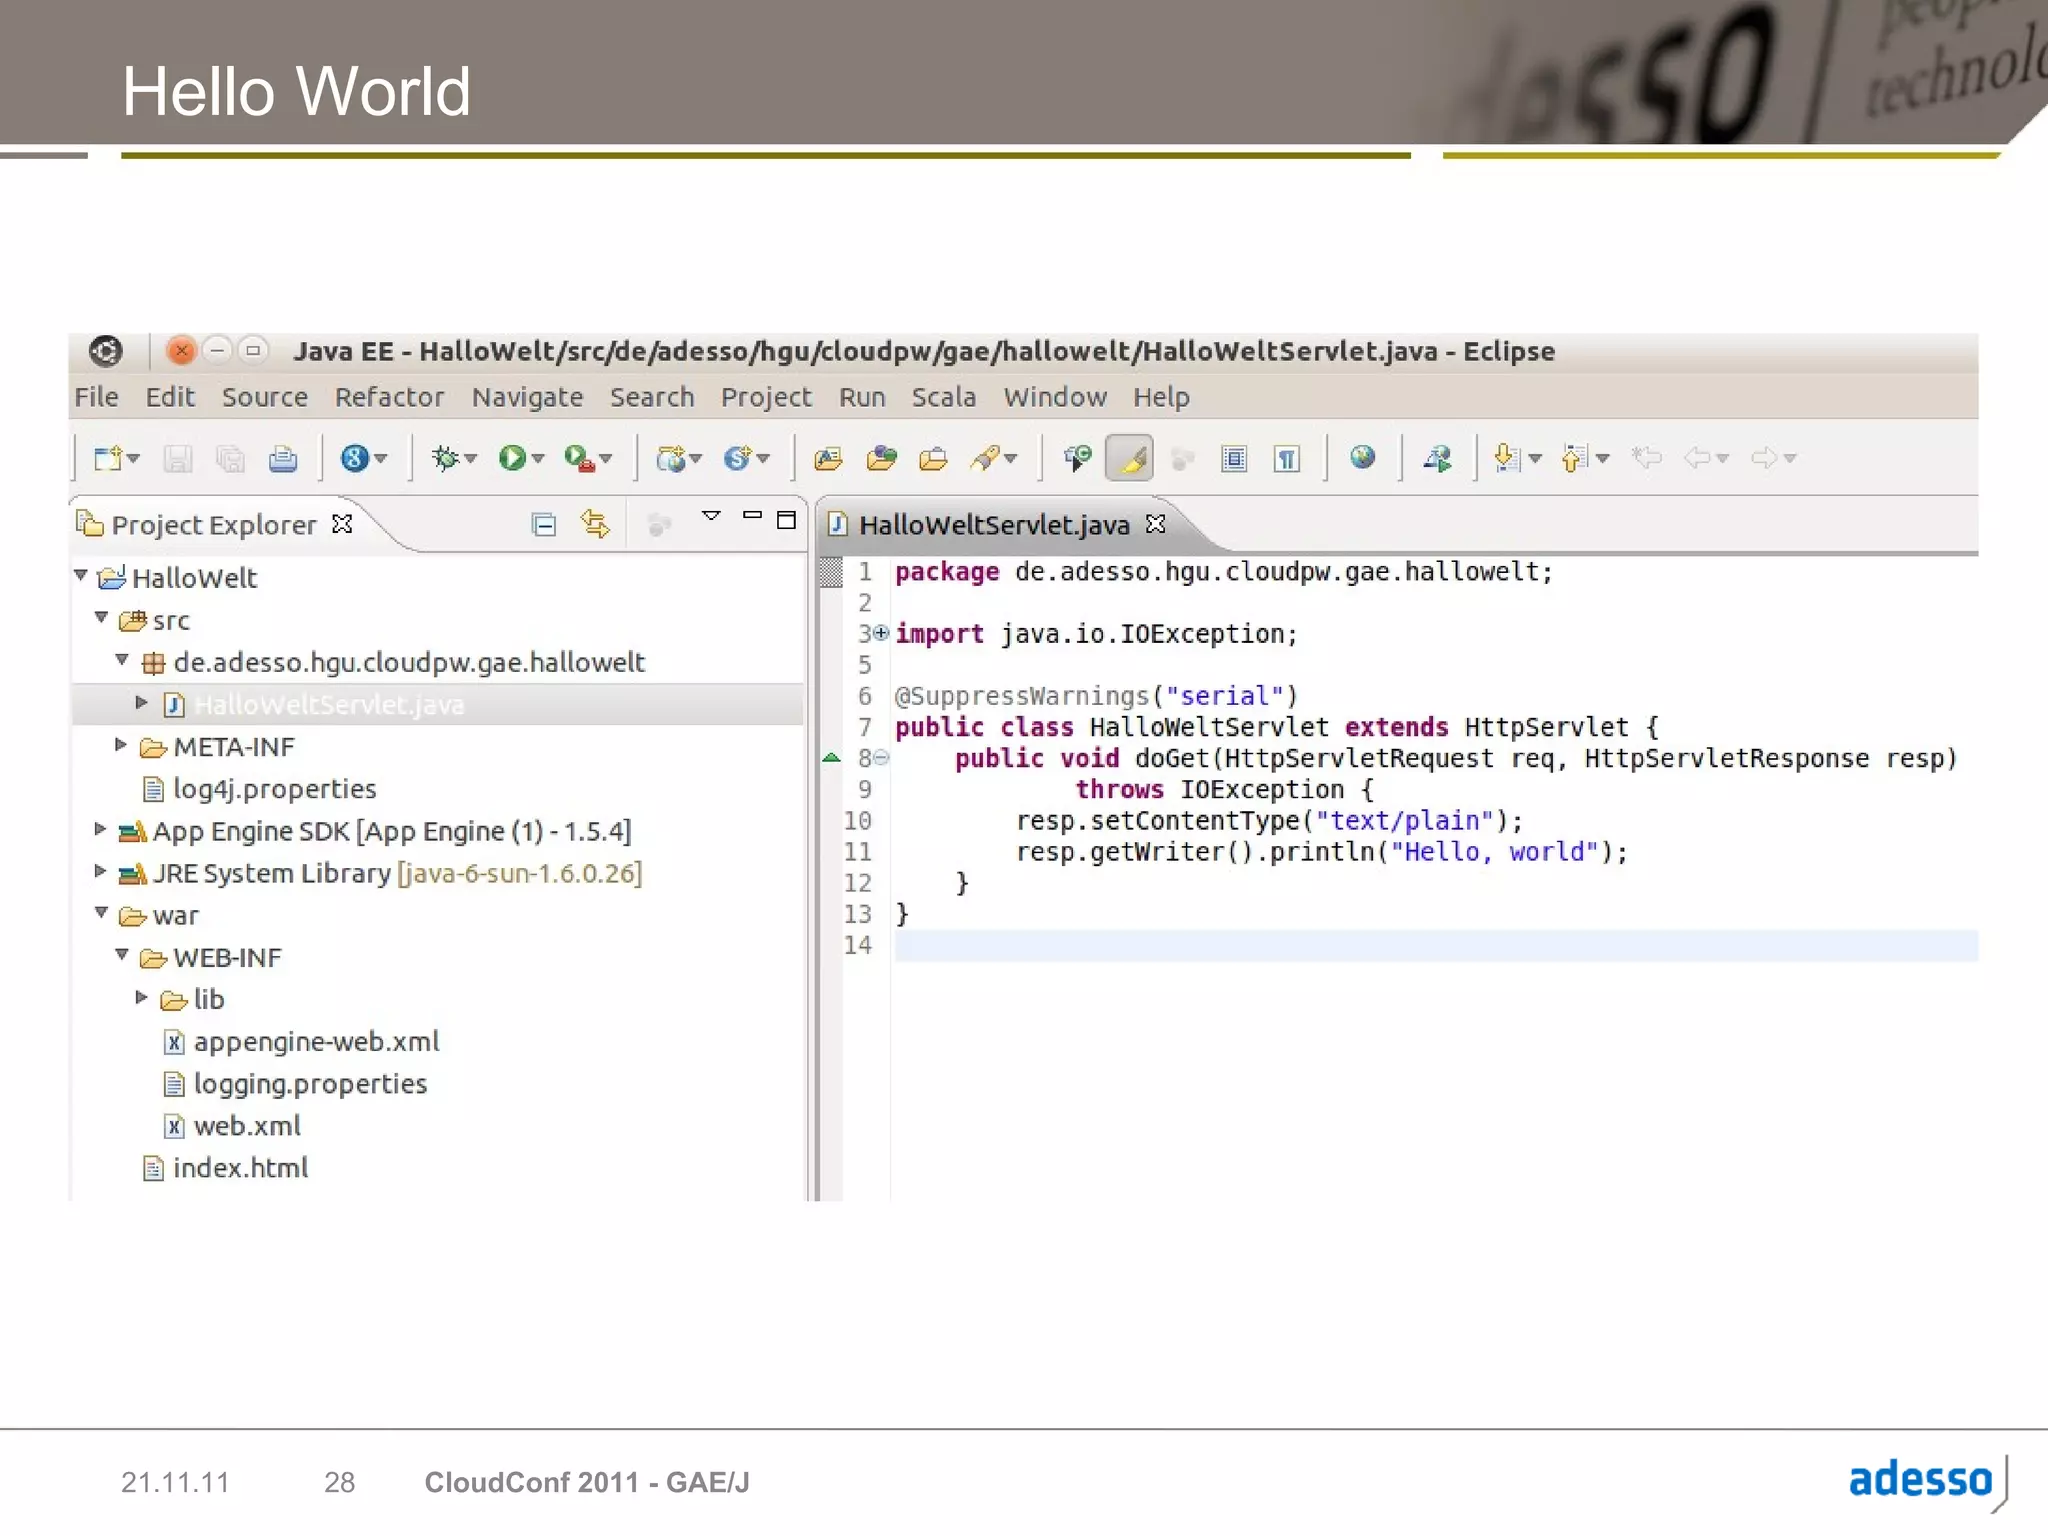The width and height of the screenshot is (2048, 1536).
Task: Toggle Link with Editor in Project Explorer
Action: [595, 523]
